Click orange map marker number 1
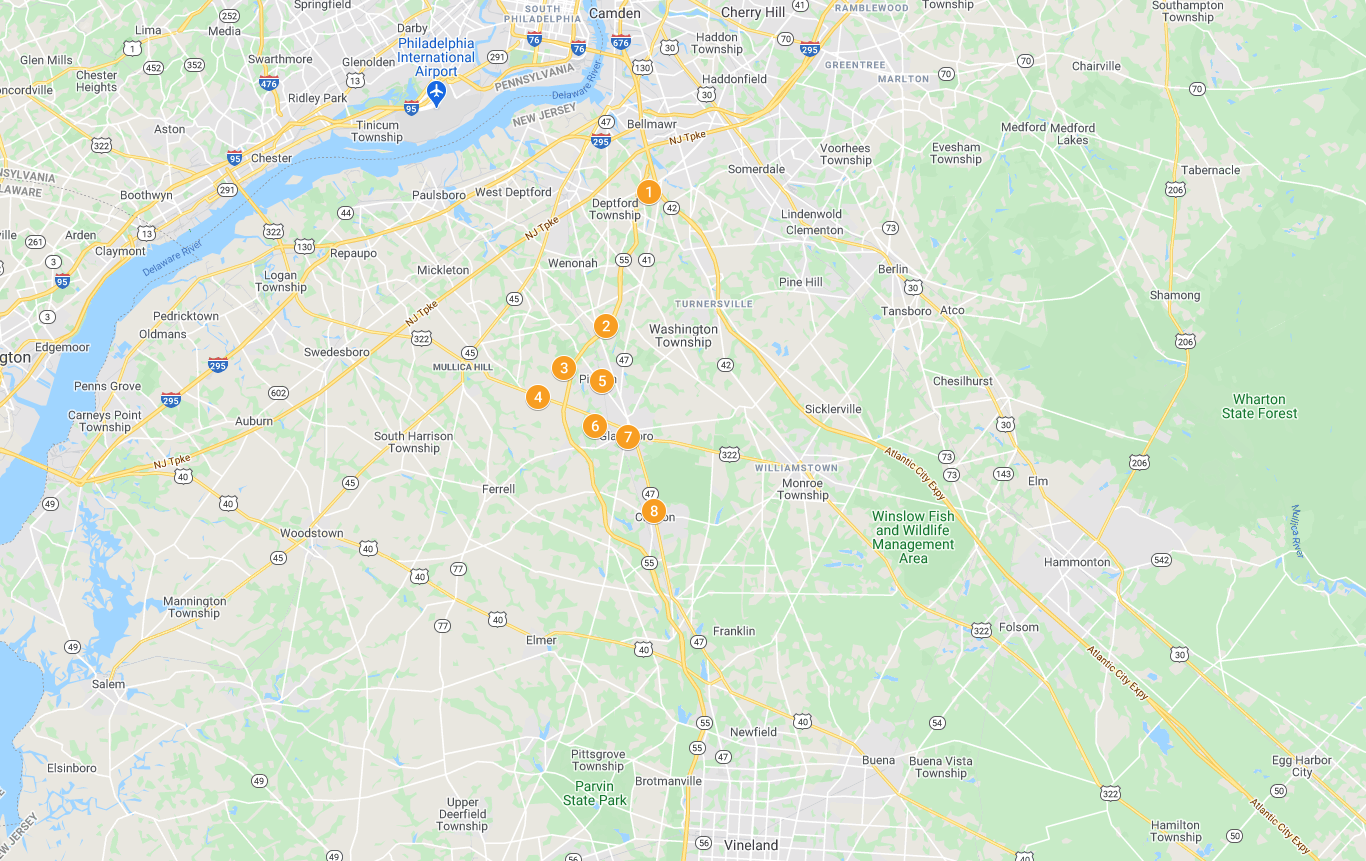 point(649,192)
